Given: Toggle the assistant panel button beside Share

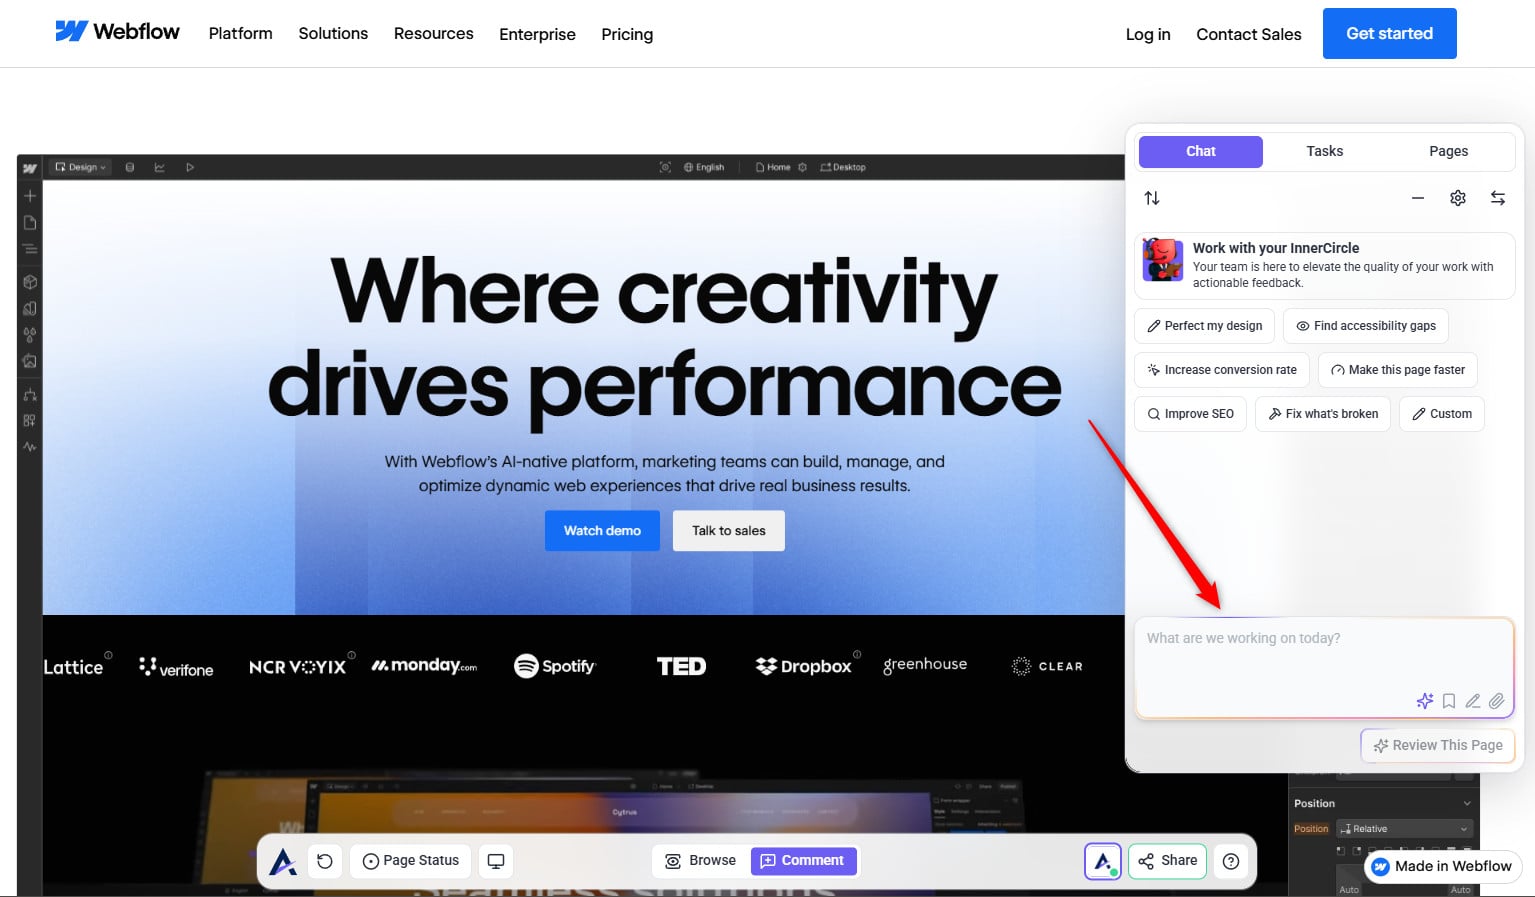Looking at the screenshot, I should point(1103,861).
